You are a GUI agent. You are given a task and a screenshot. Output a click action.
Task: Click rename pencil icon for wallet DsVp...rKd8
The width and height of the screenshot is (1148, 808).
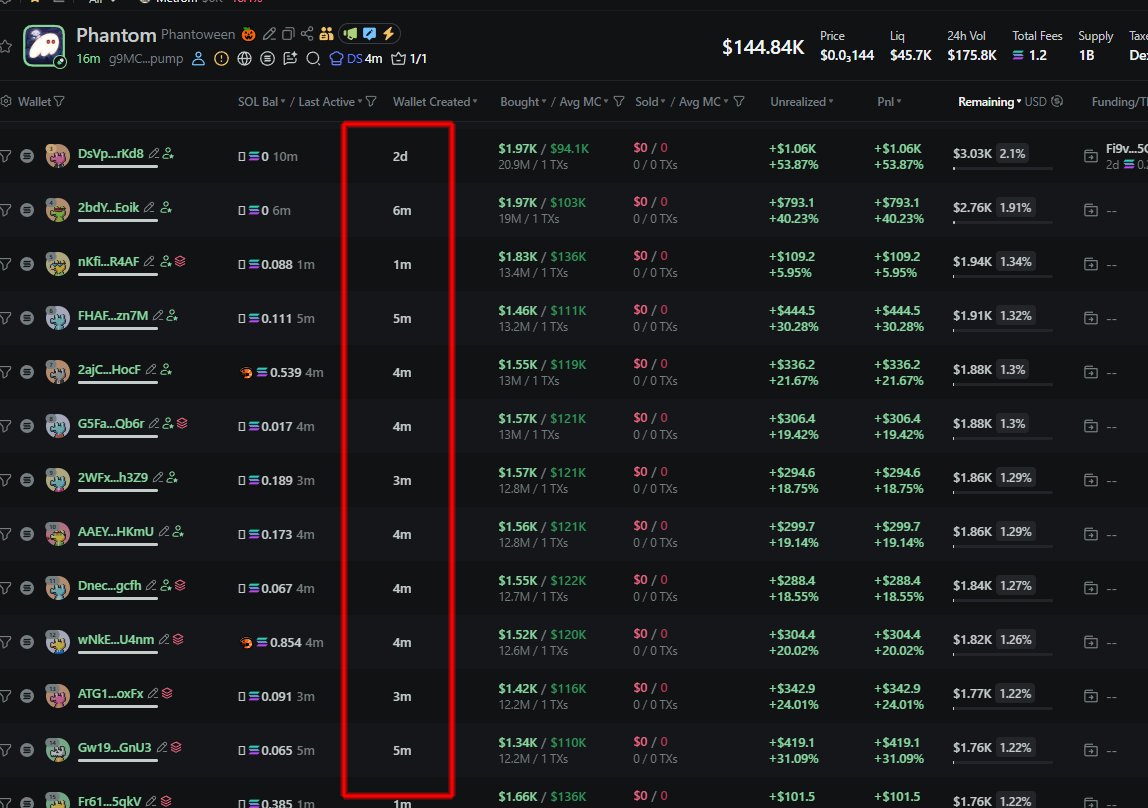click(x=153, y=154)
